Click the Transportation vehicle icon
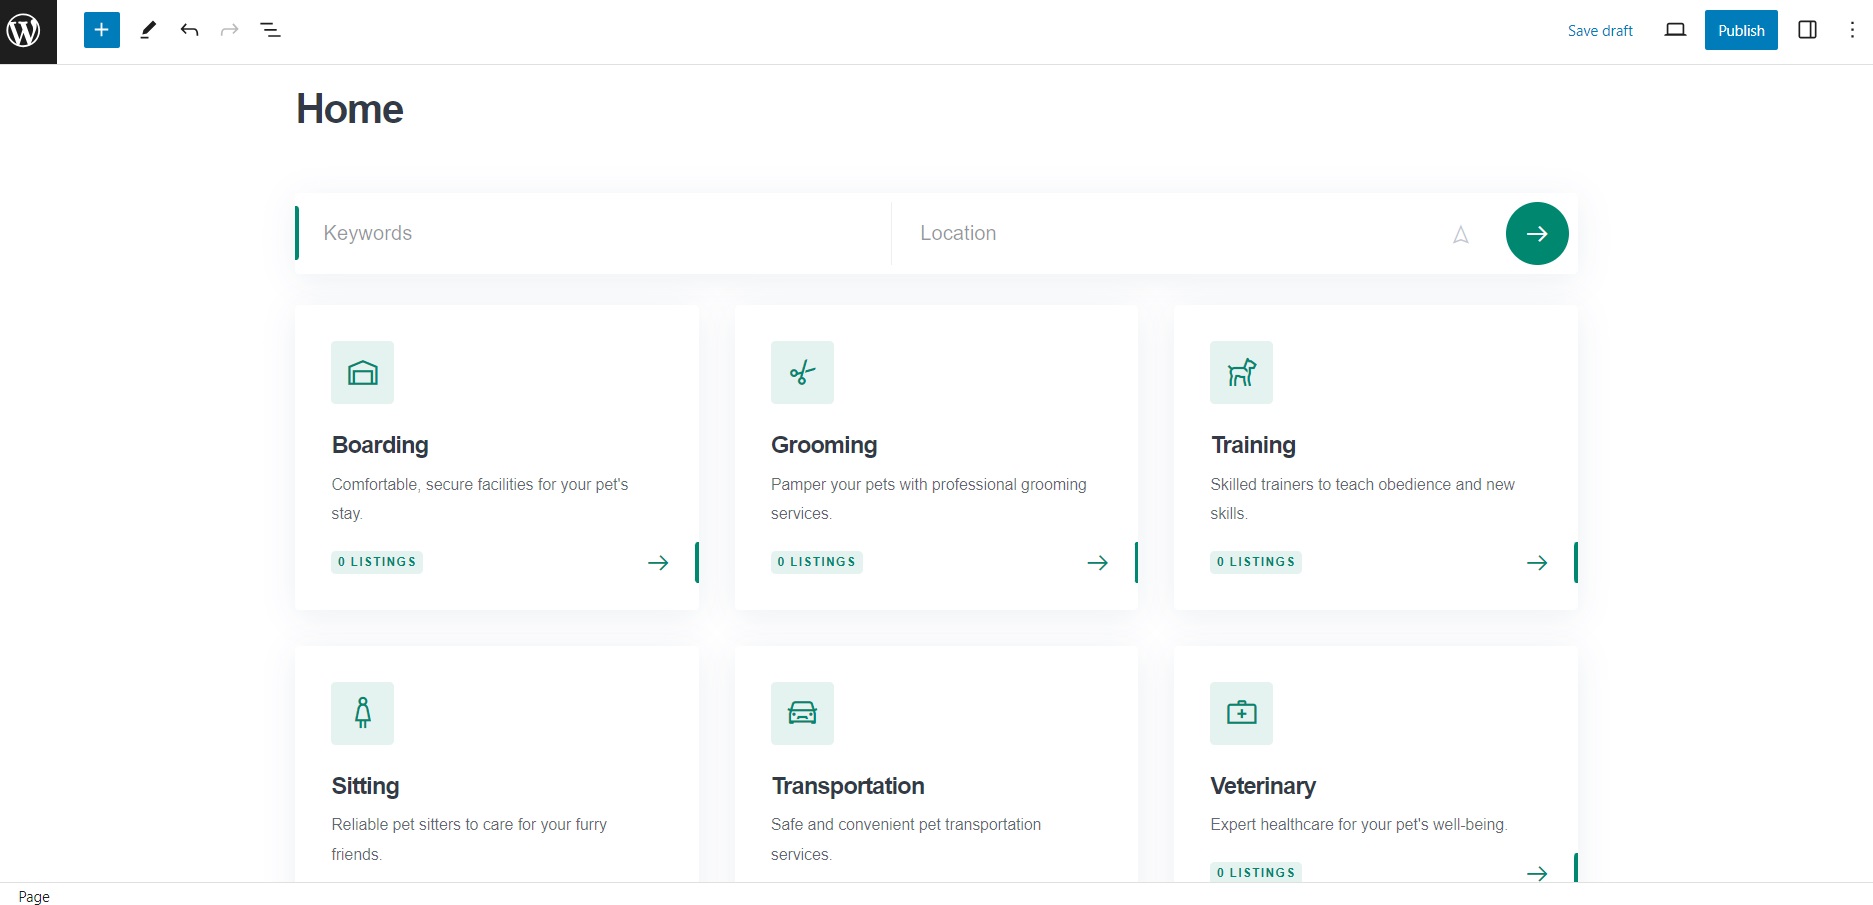 (x=802, y=713)
